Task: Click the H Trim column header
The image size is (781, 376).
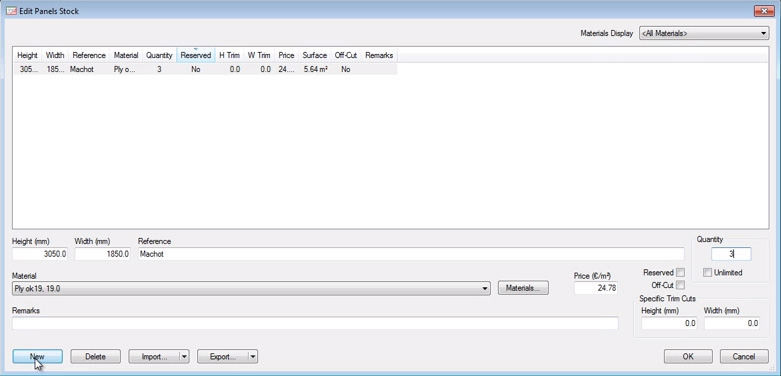Action: [230, 55]
